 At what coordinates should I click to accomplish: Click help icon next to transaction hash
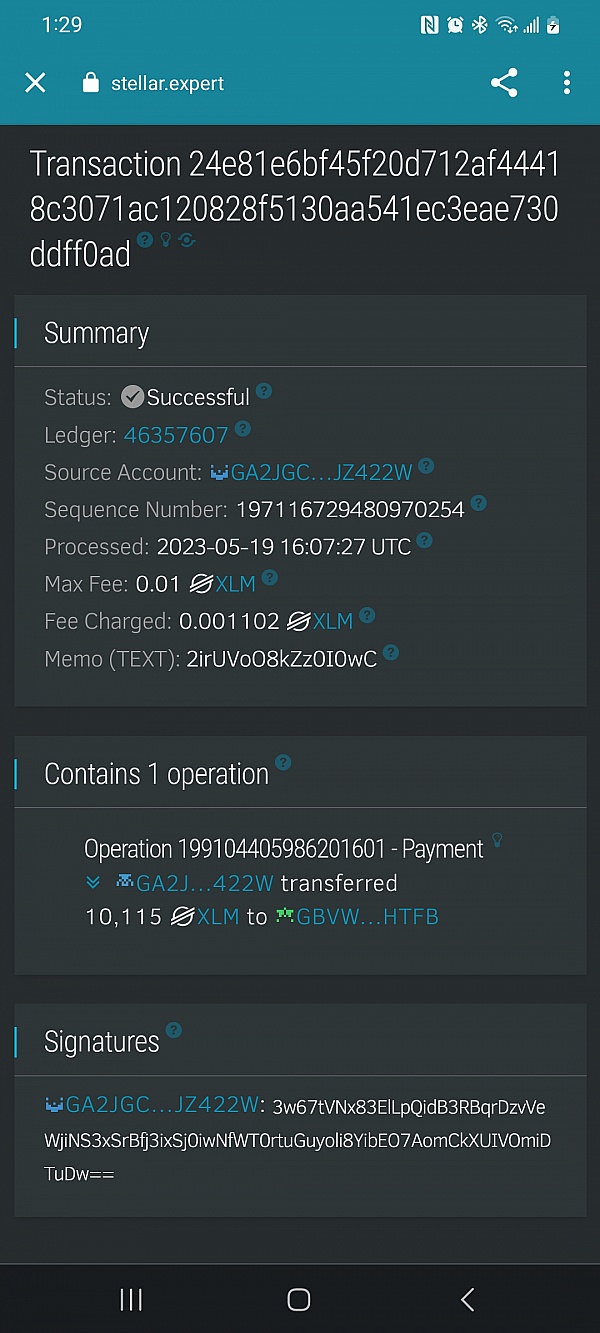pos(145,239)
